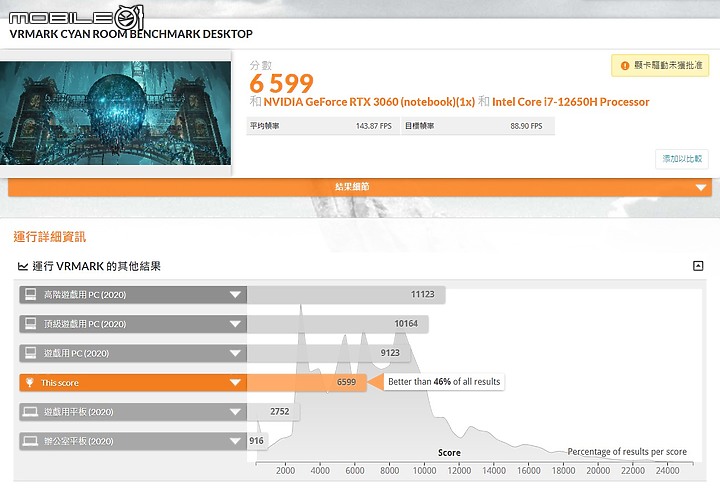Viewport: 720px width, 490px height.
Task: Click the chart icon beside VRMARK results heading
Action: [x=22, y=266]
